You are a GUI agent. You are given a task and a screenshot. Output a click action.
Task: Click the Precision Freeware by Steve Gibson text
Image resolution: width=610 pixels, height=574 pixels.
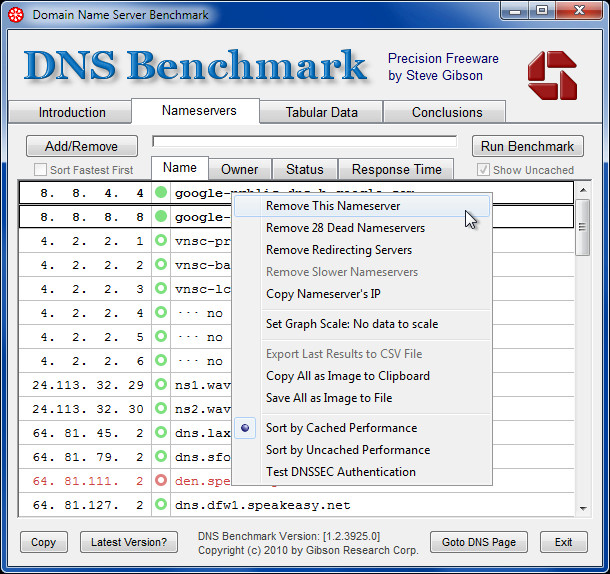[x=443, y=67]
